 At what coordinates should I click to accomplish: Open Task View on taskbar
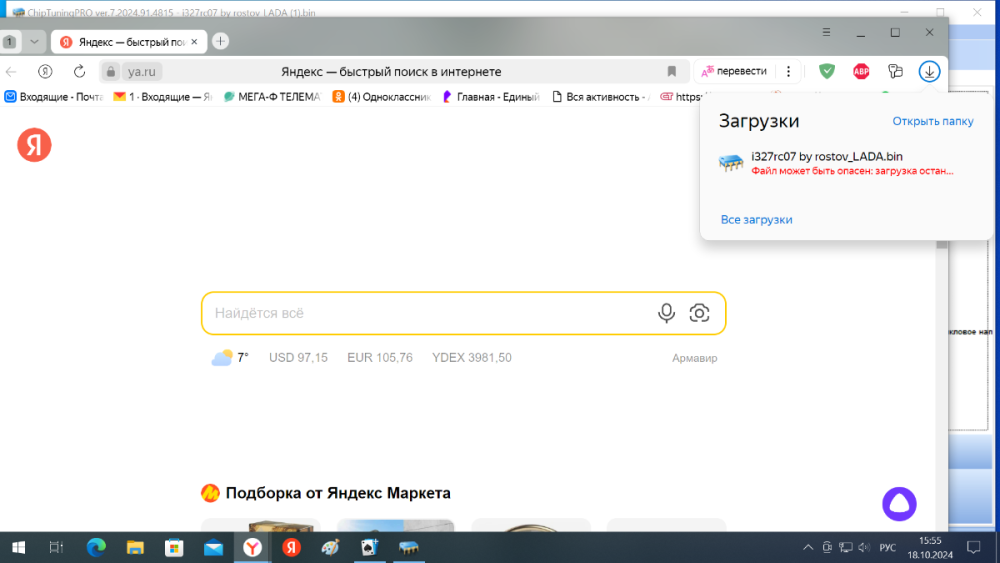(x=56, y=547)
